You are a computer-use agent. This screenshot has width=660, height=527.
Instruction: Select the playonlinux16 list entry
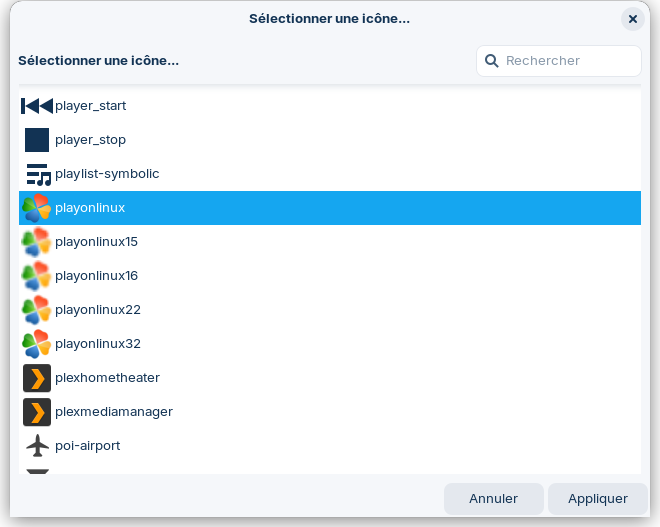tap(96, 276)
